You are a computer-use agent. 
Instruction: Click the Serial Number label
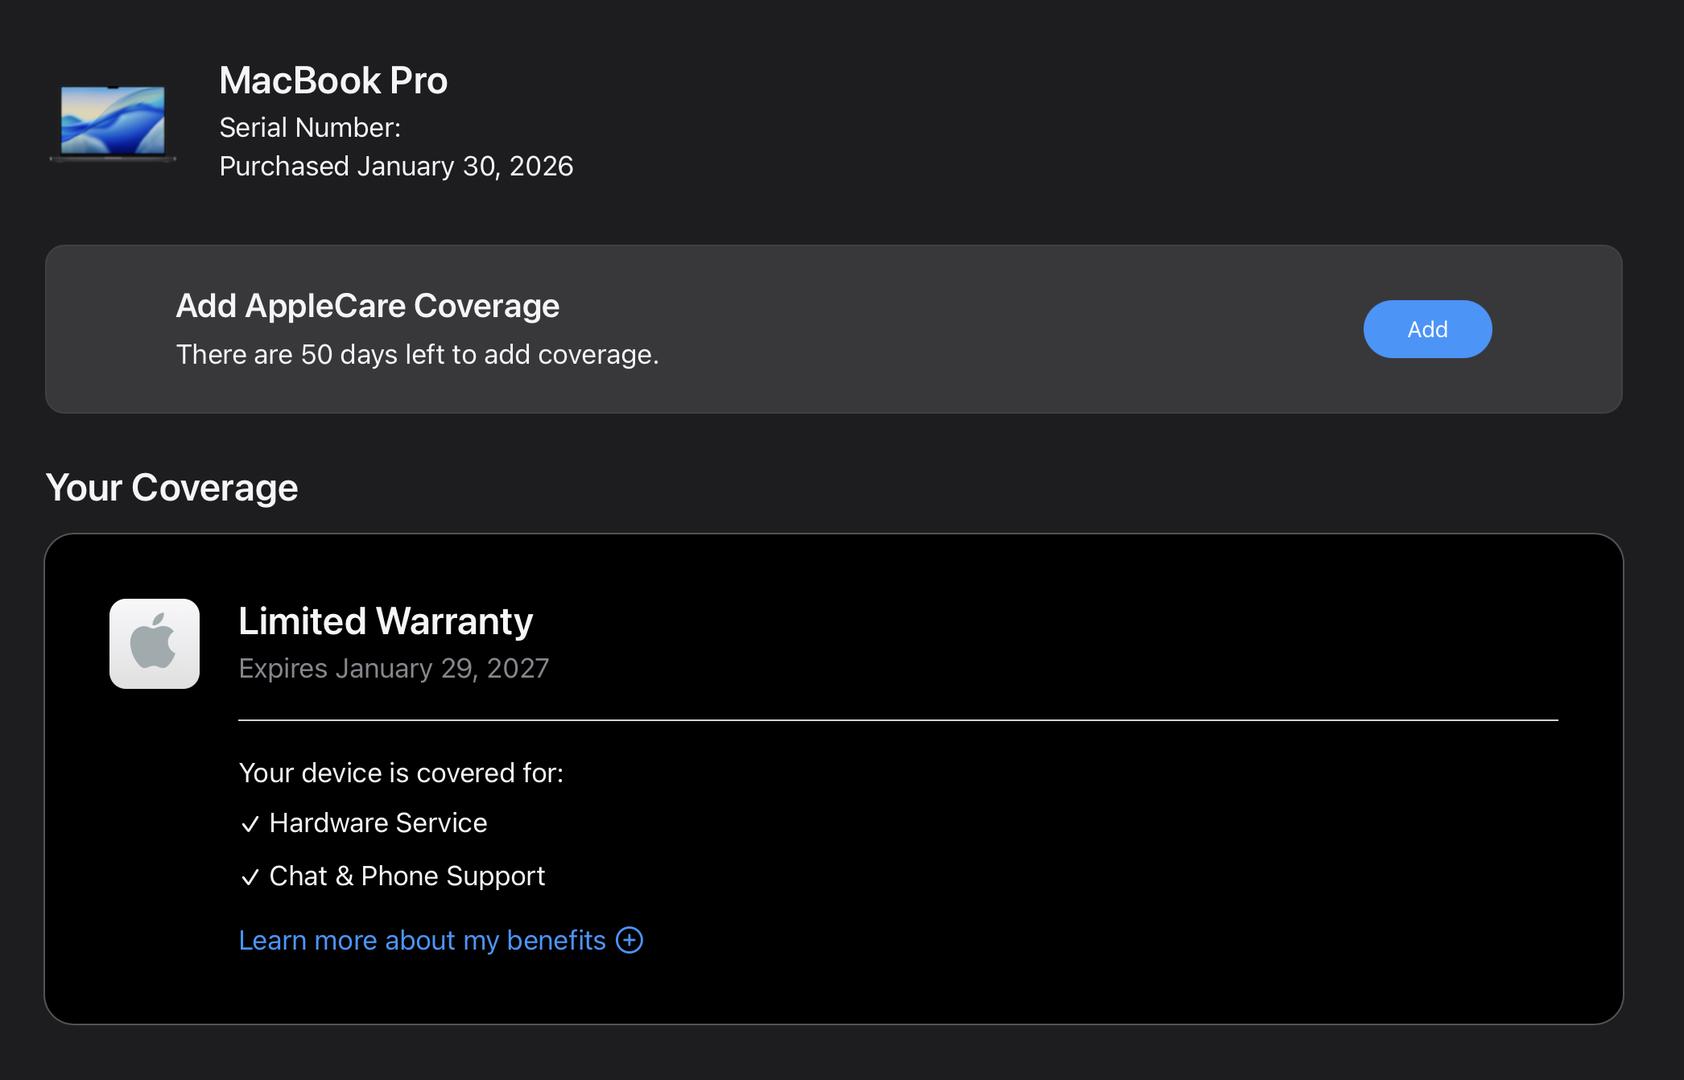pos(310,128)
